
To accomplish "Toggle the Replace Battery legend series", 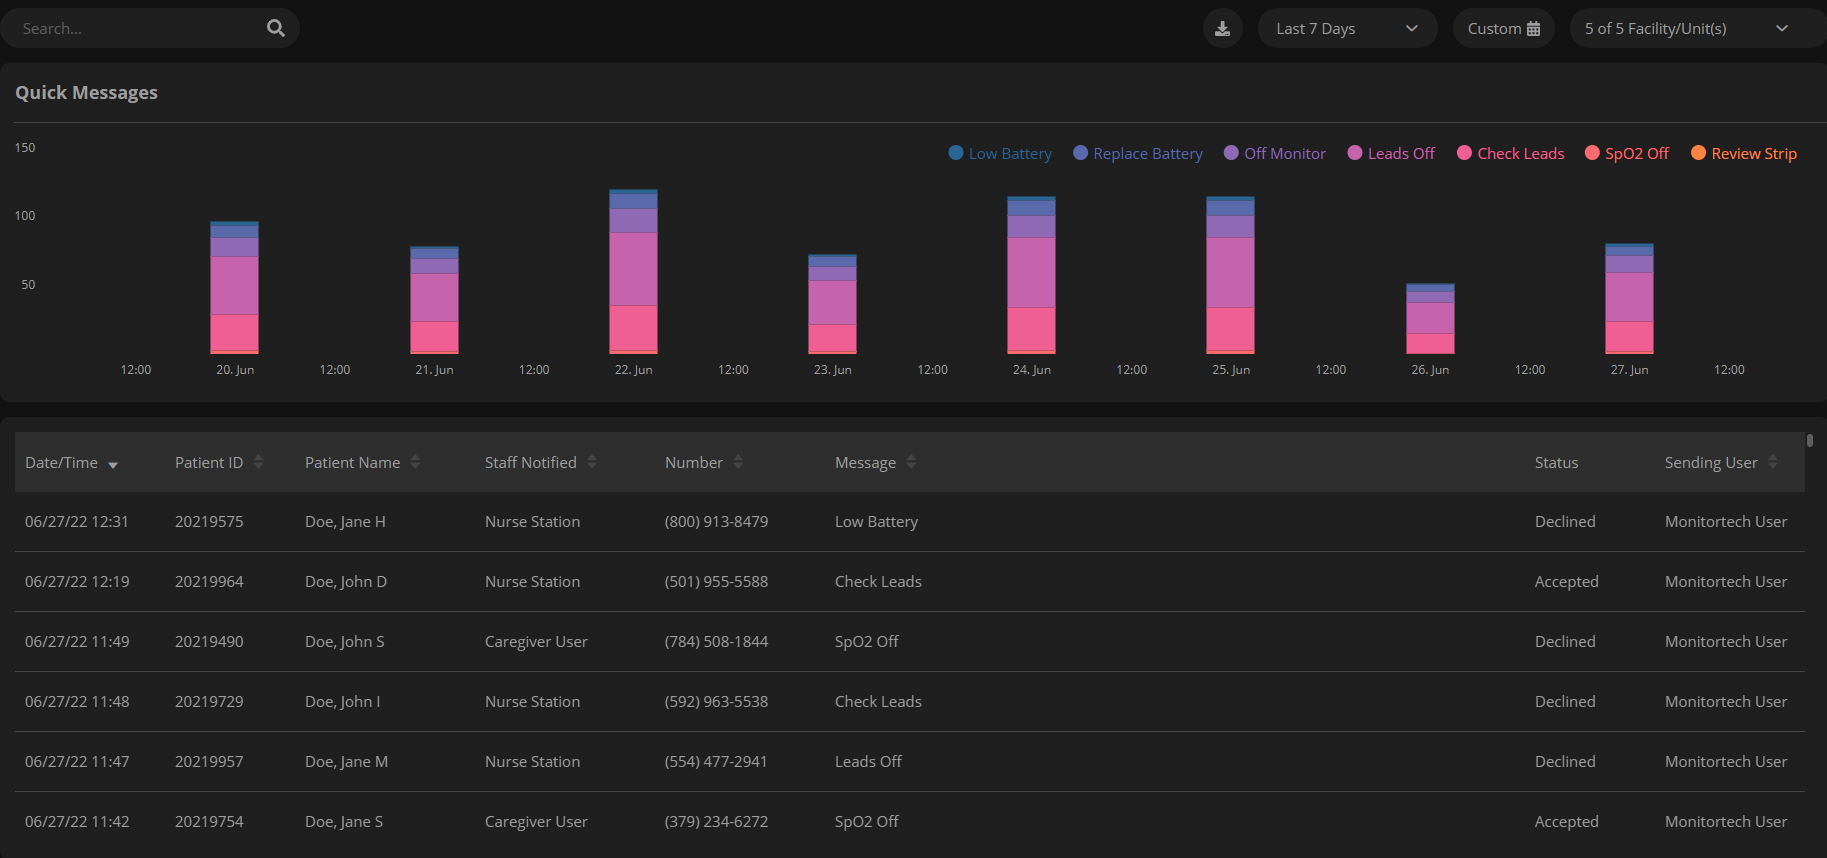I will [1138, 153].
